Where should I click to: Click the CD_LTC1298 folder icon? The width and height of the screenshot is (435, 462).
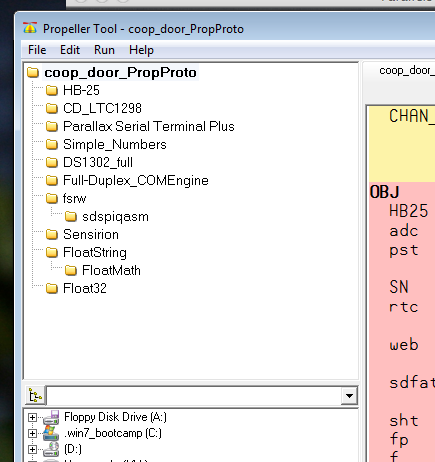pyautogui.click(x=52, y=108)
